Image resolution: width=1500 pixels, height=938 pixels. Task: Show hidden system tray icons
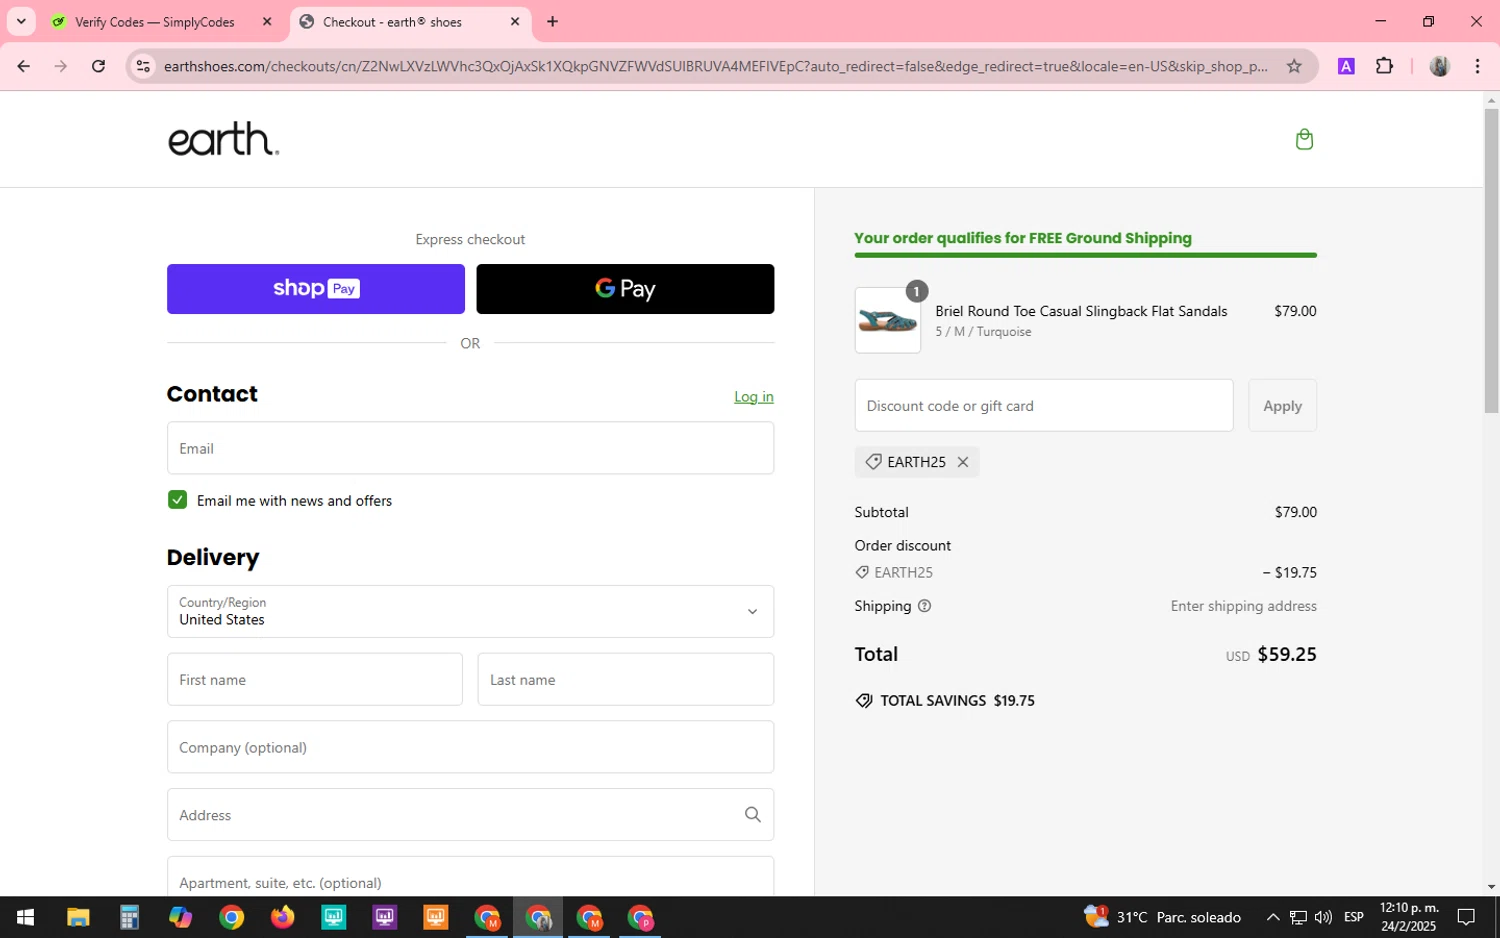point(1272,917)
